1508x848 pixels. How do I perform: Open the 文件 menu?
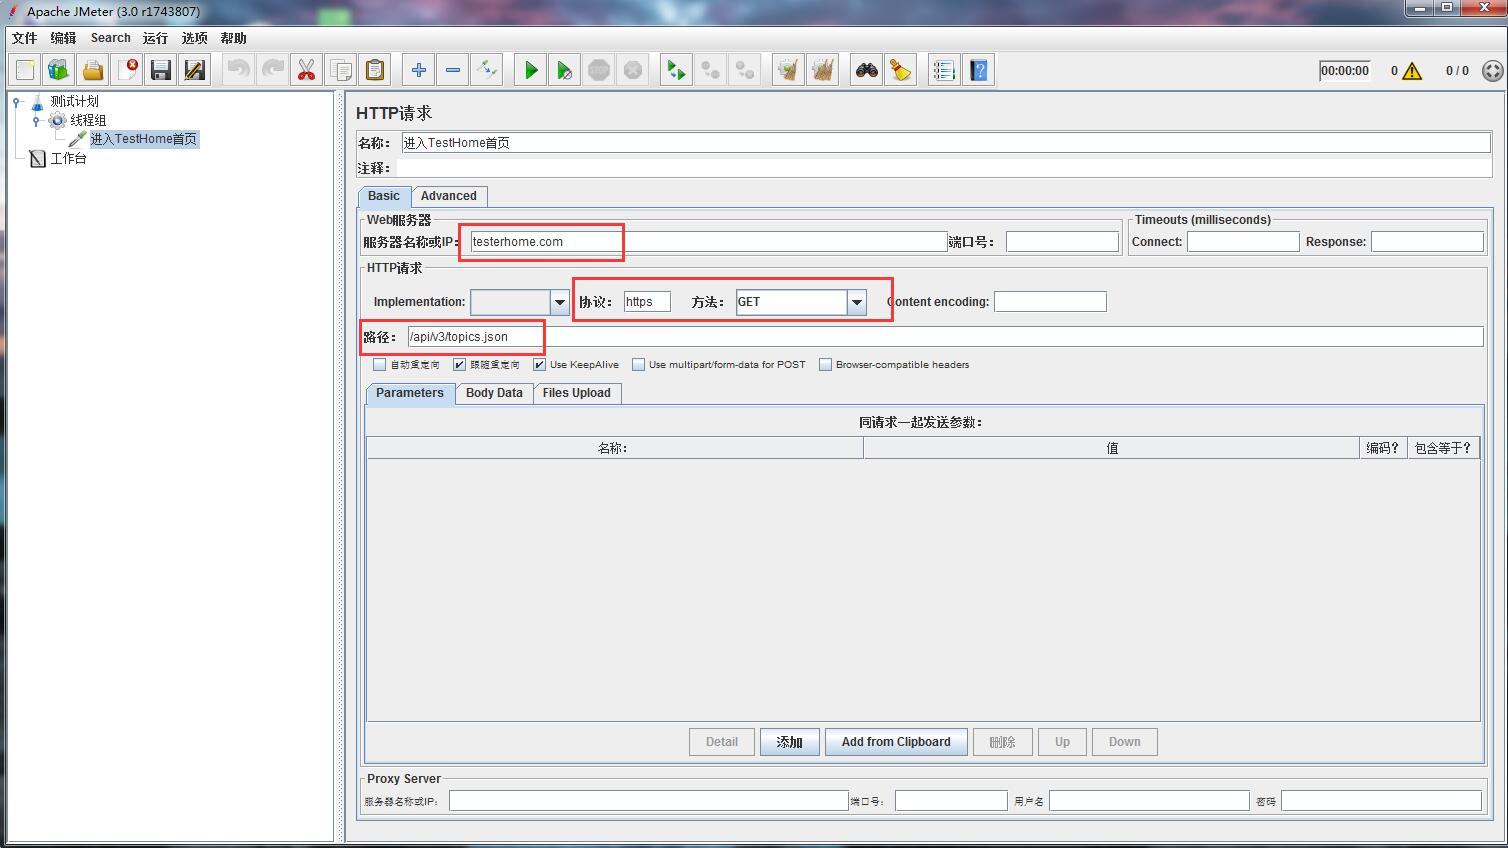[24, 38]
